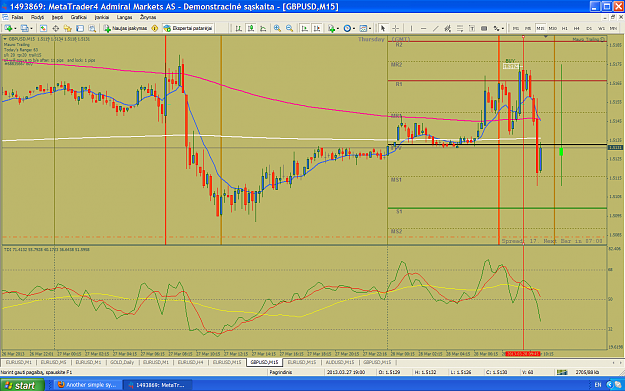
Task: Select the crosshair tool
Action: 395,28
